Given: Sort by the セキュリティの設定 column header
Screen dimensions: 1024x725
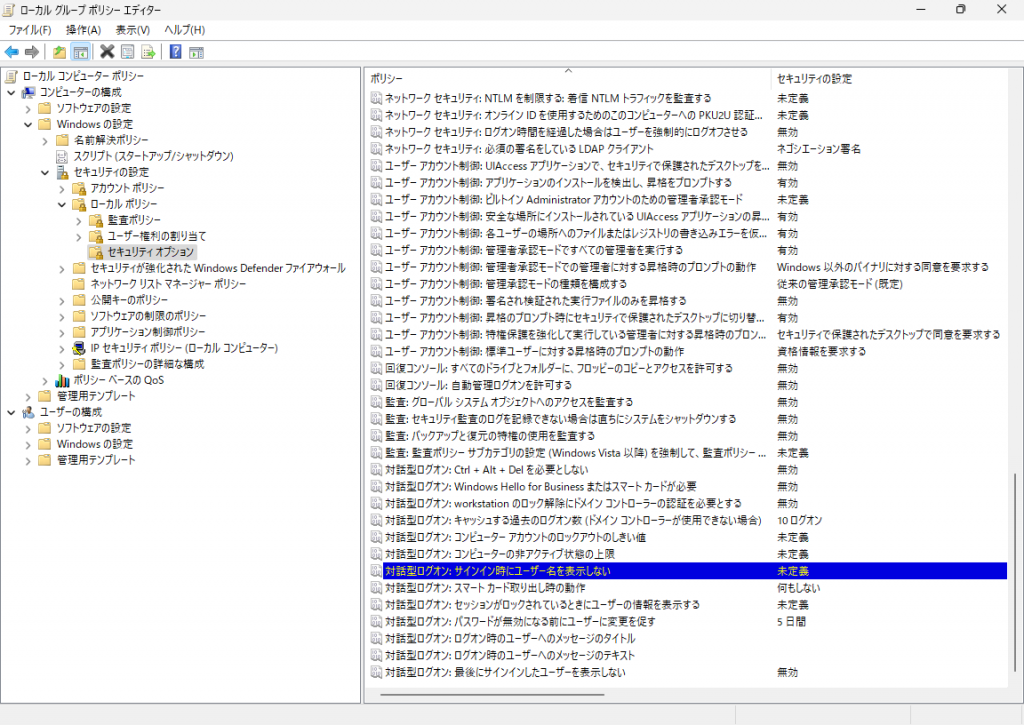Looking at the screenshot, I should [888, 78].
